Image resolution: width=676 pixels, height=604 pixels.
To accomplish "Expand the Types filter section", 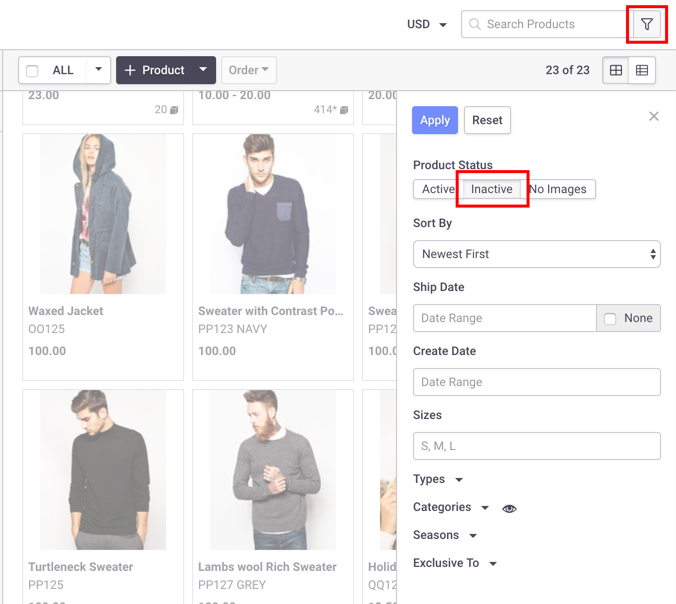I will coord(438,479).
